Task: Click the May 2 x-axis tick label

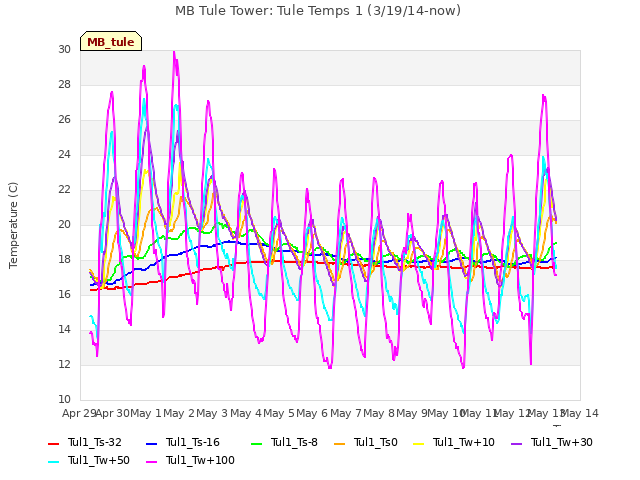Action: click(179, 413)
